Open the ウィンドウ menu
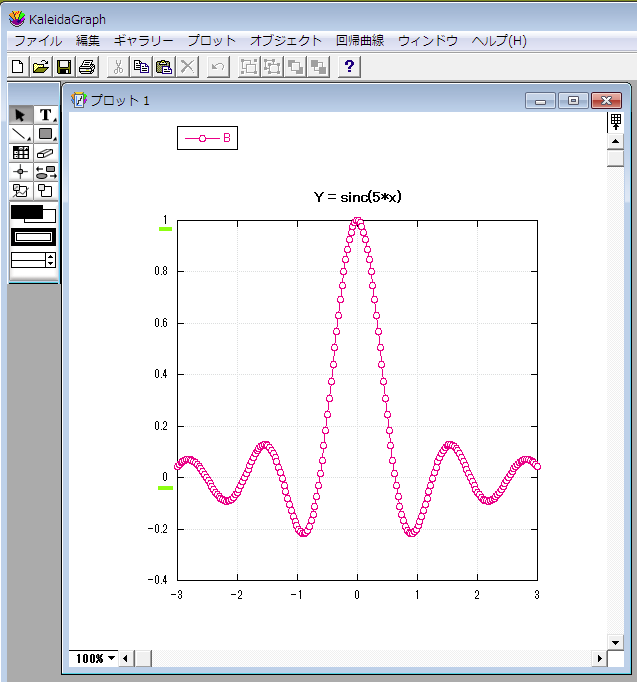Image resolution: width=637 pixels, height=682 pixels. pos(428,41)
